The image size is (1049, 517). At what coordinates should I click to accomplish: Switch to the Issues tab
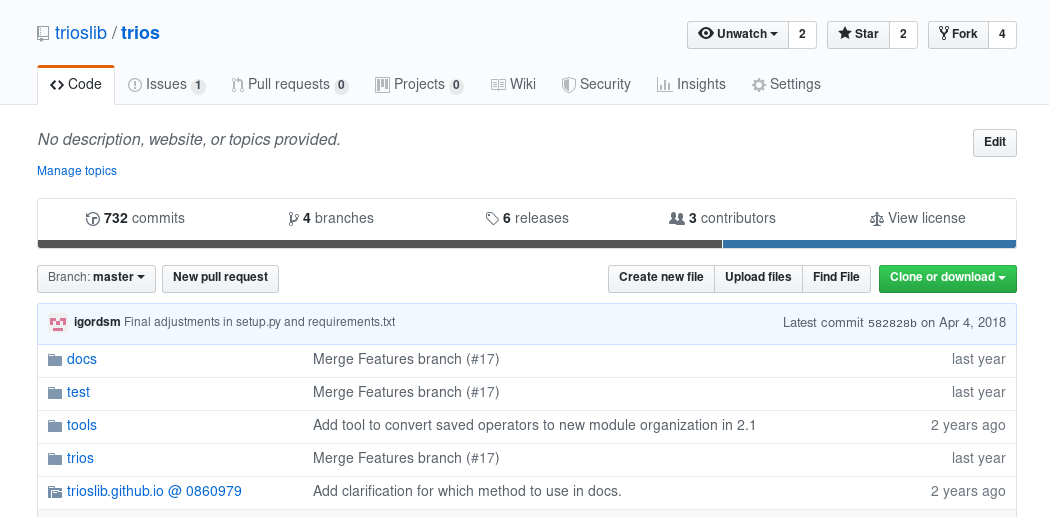pos(167,85)
